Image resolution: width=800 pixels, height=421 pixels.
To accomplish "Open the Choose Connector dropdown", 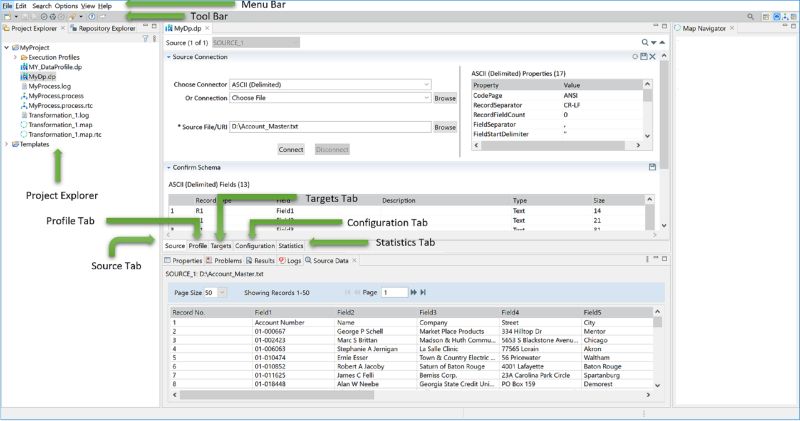I will click(x=427, y=85).
